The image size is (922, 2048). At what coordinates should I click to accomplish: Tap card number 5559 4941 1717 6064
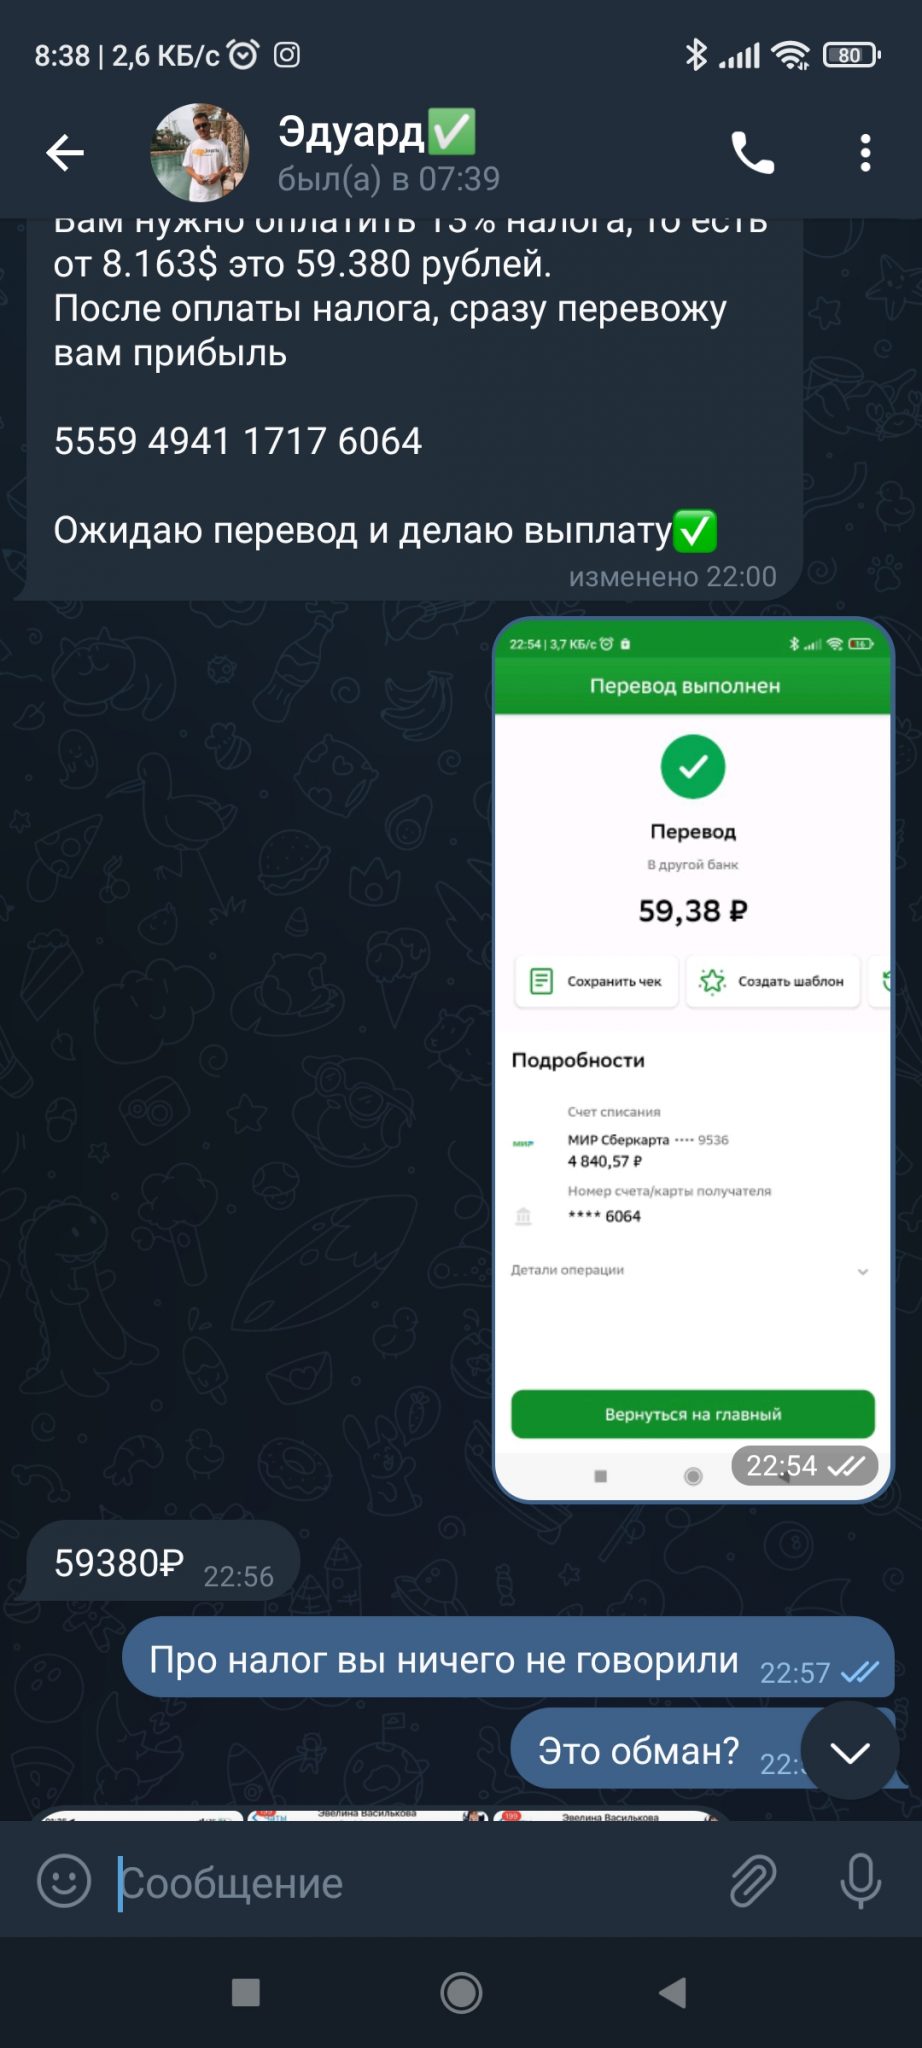(238, 441)
